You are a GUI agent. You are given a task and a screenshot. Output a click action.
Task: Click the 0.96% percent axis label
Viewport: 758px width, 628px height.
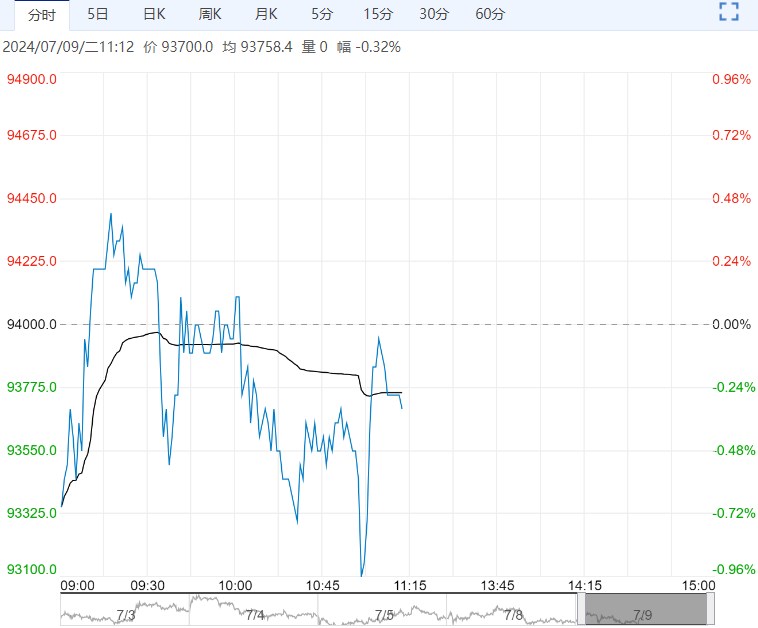tap(731, 79)
